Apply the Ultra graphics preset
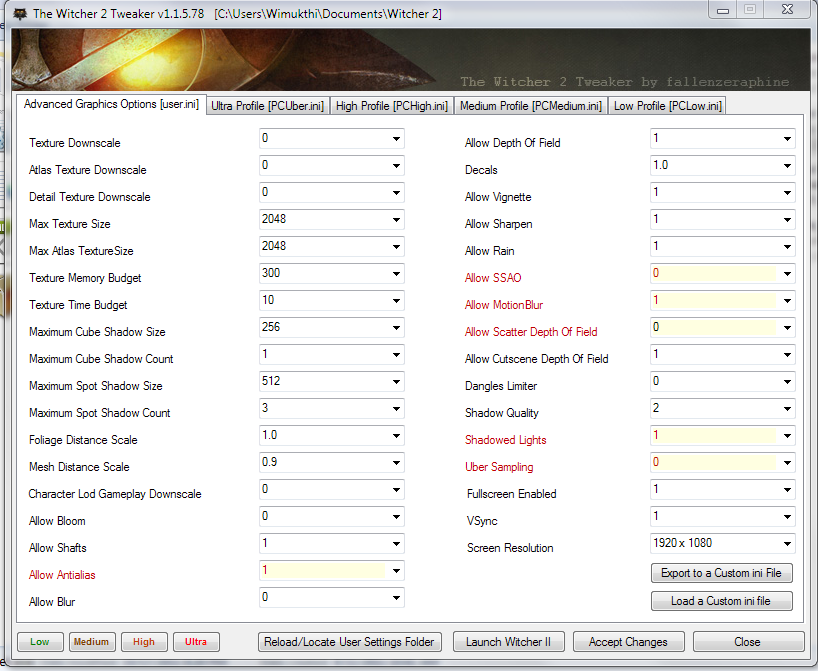 click(x=196, y=641)
